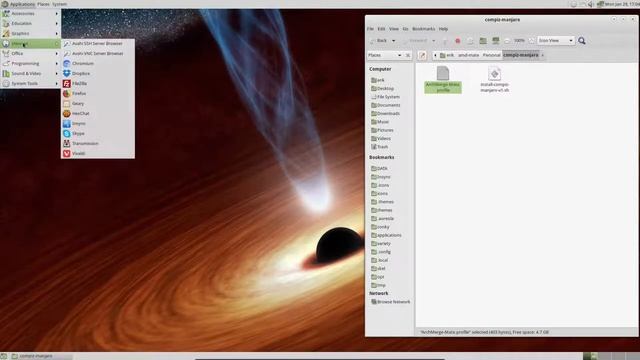Click the show desktop icon in bottom panel
This screenshot has width=640, height=360.
tap(4, 356)
